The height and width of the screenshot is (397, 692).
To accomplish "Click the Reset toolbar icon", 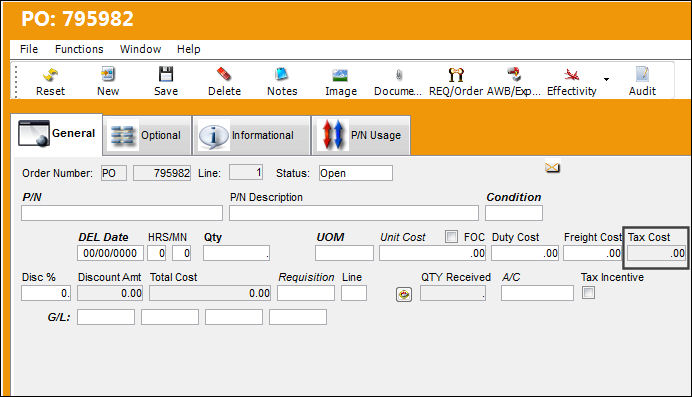I will pyautogui.click(x=50, y=75).
